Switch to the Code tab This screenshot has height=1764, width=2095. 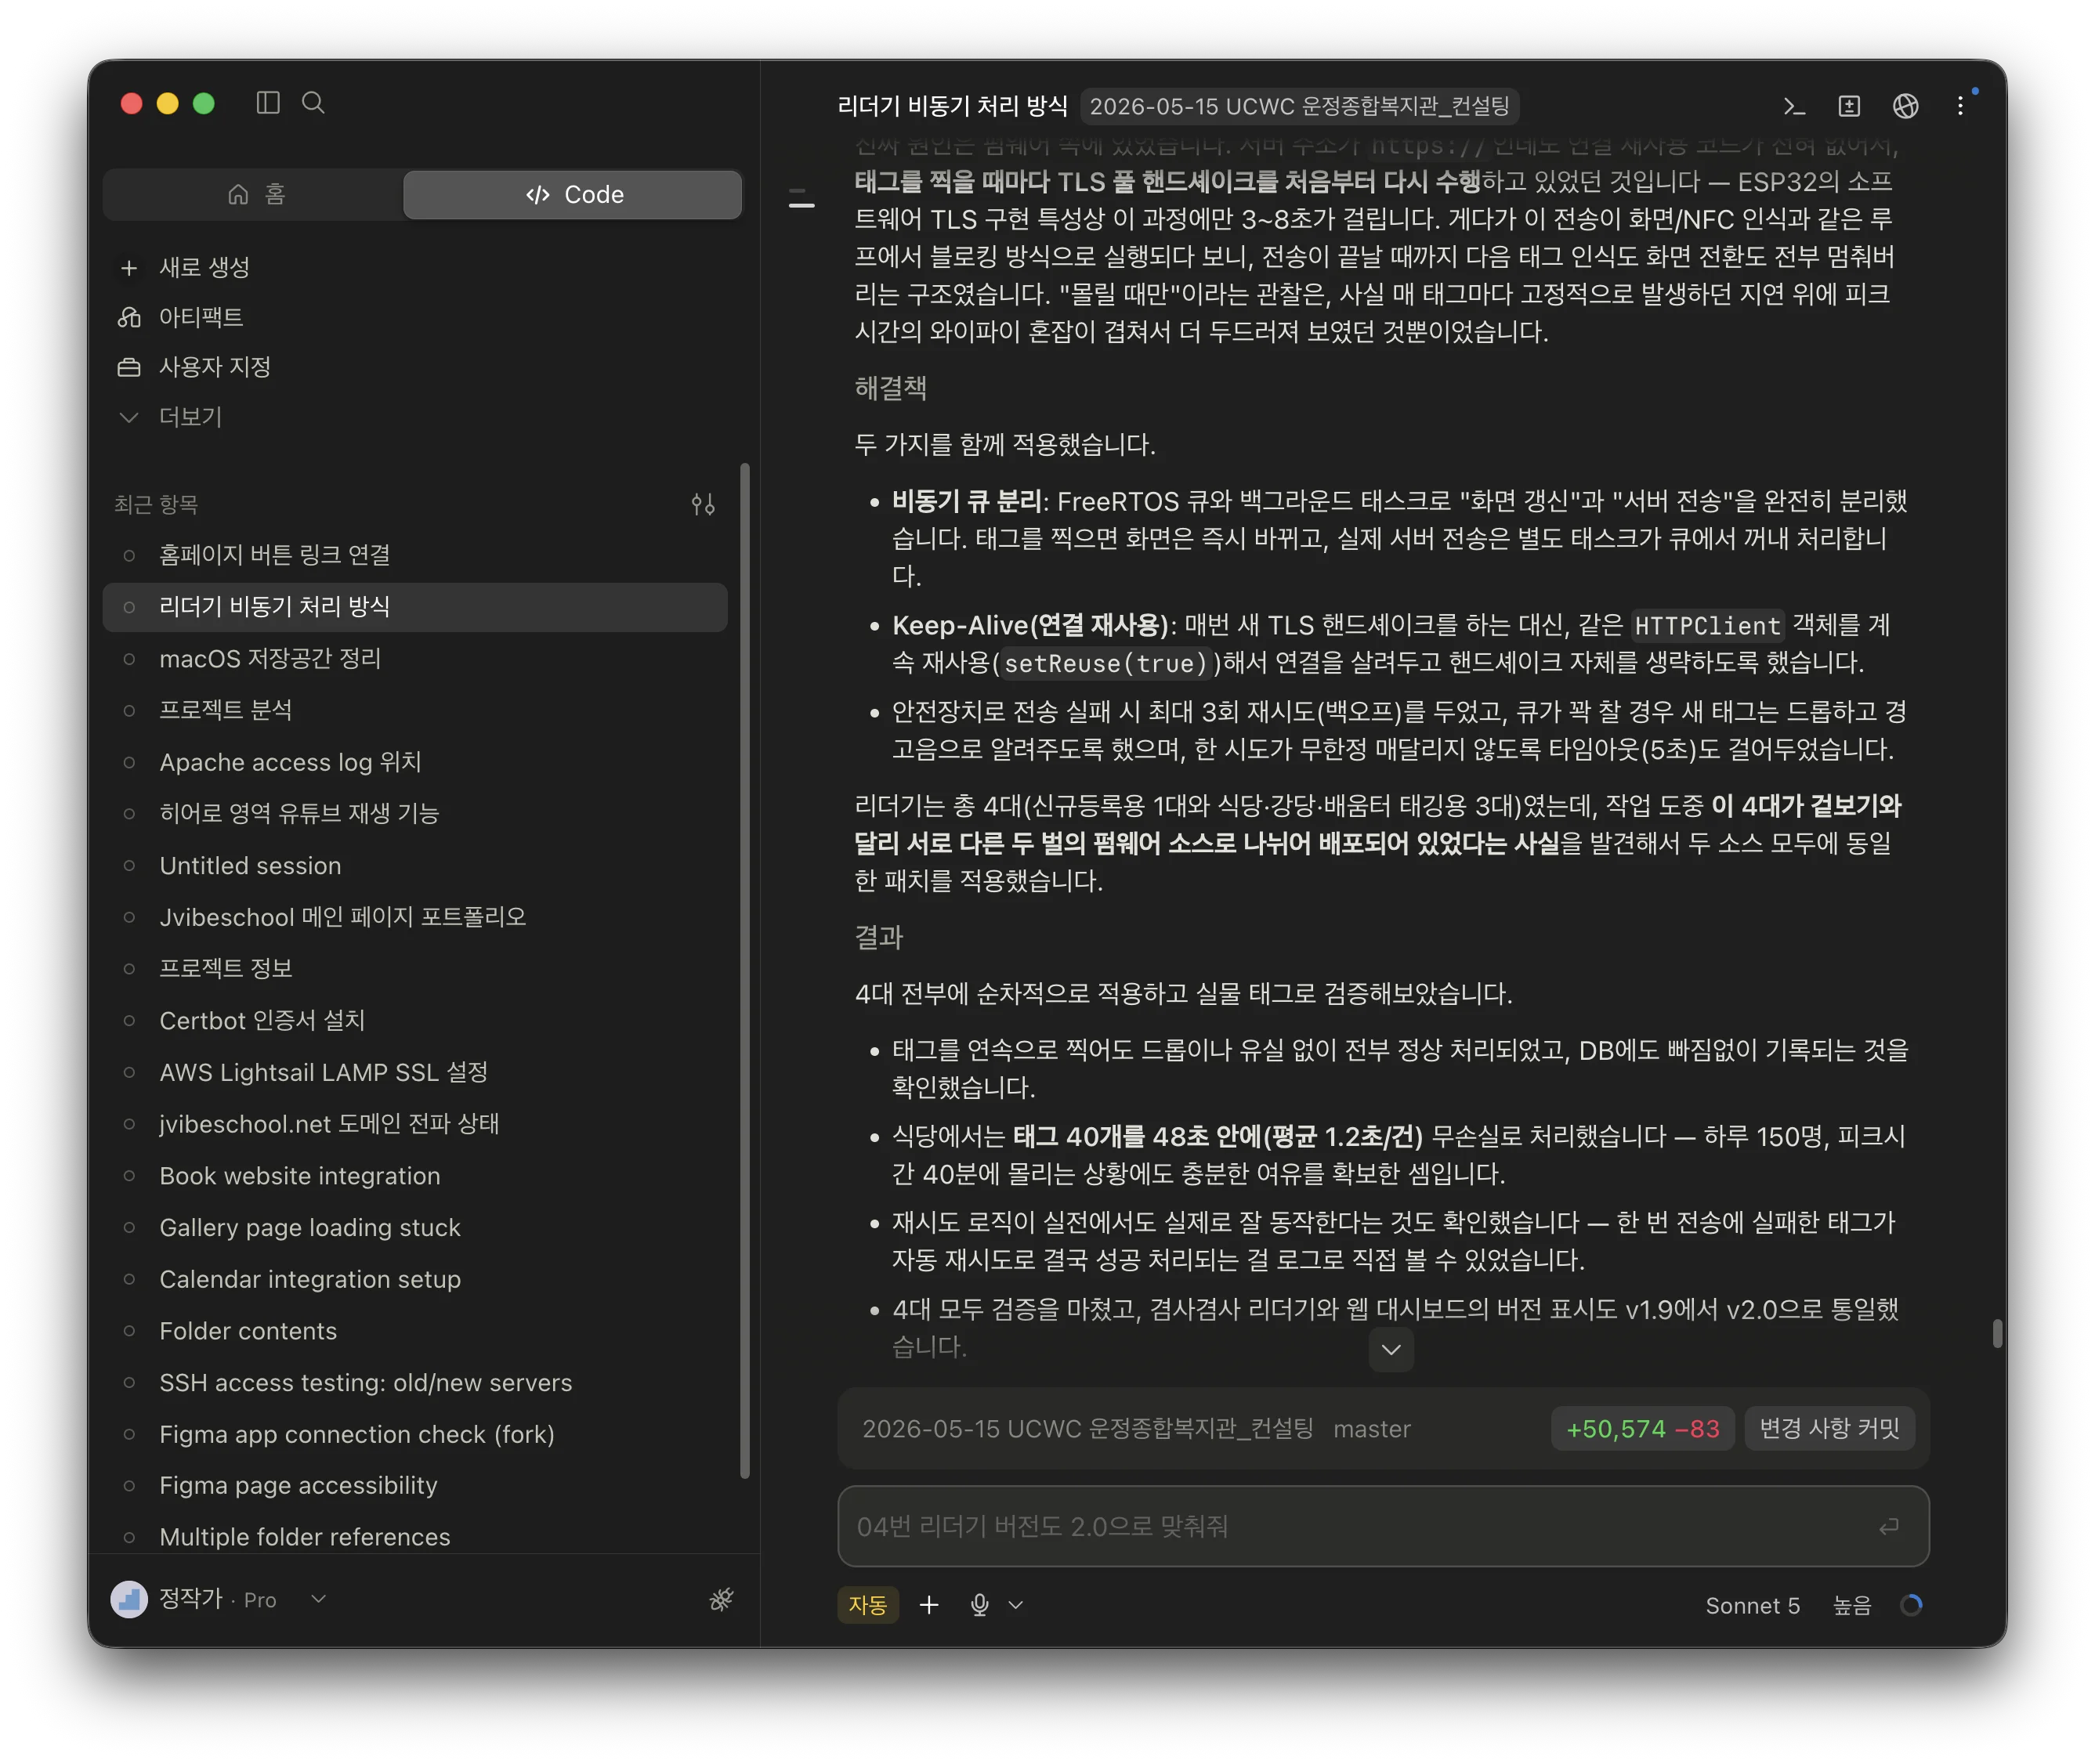tap(573, 194)
